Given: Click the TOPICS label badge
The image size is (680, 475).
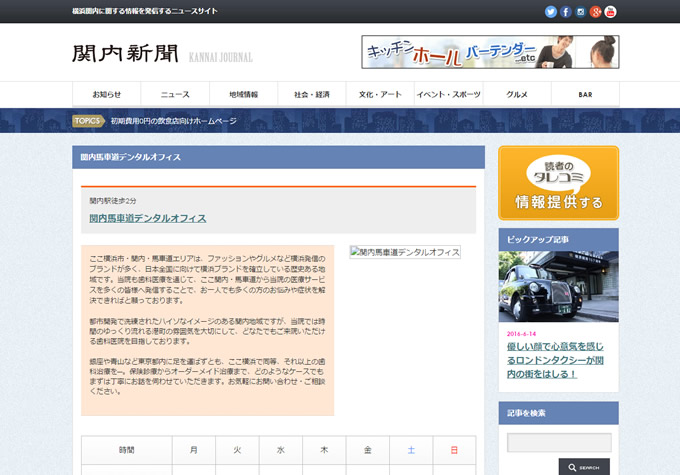Looking at the screenshot, I should (88, 121).
